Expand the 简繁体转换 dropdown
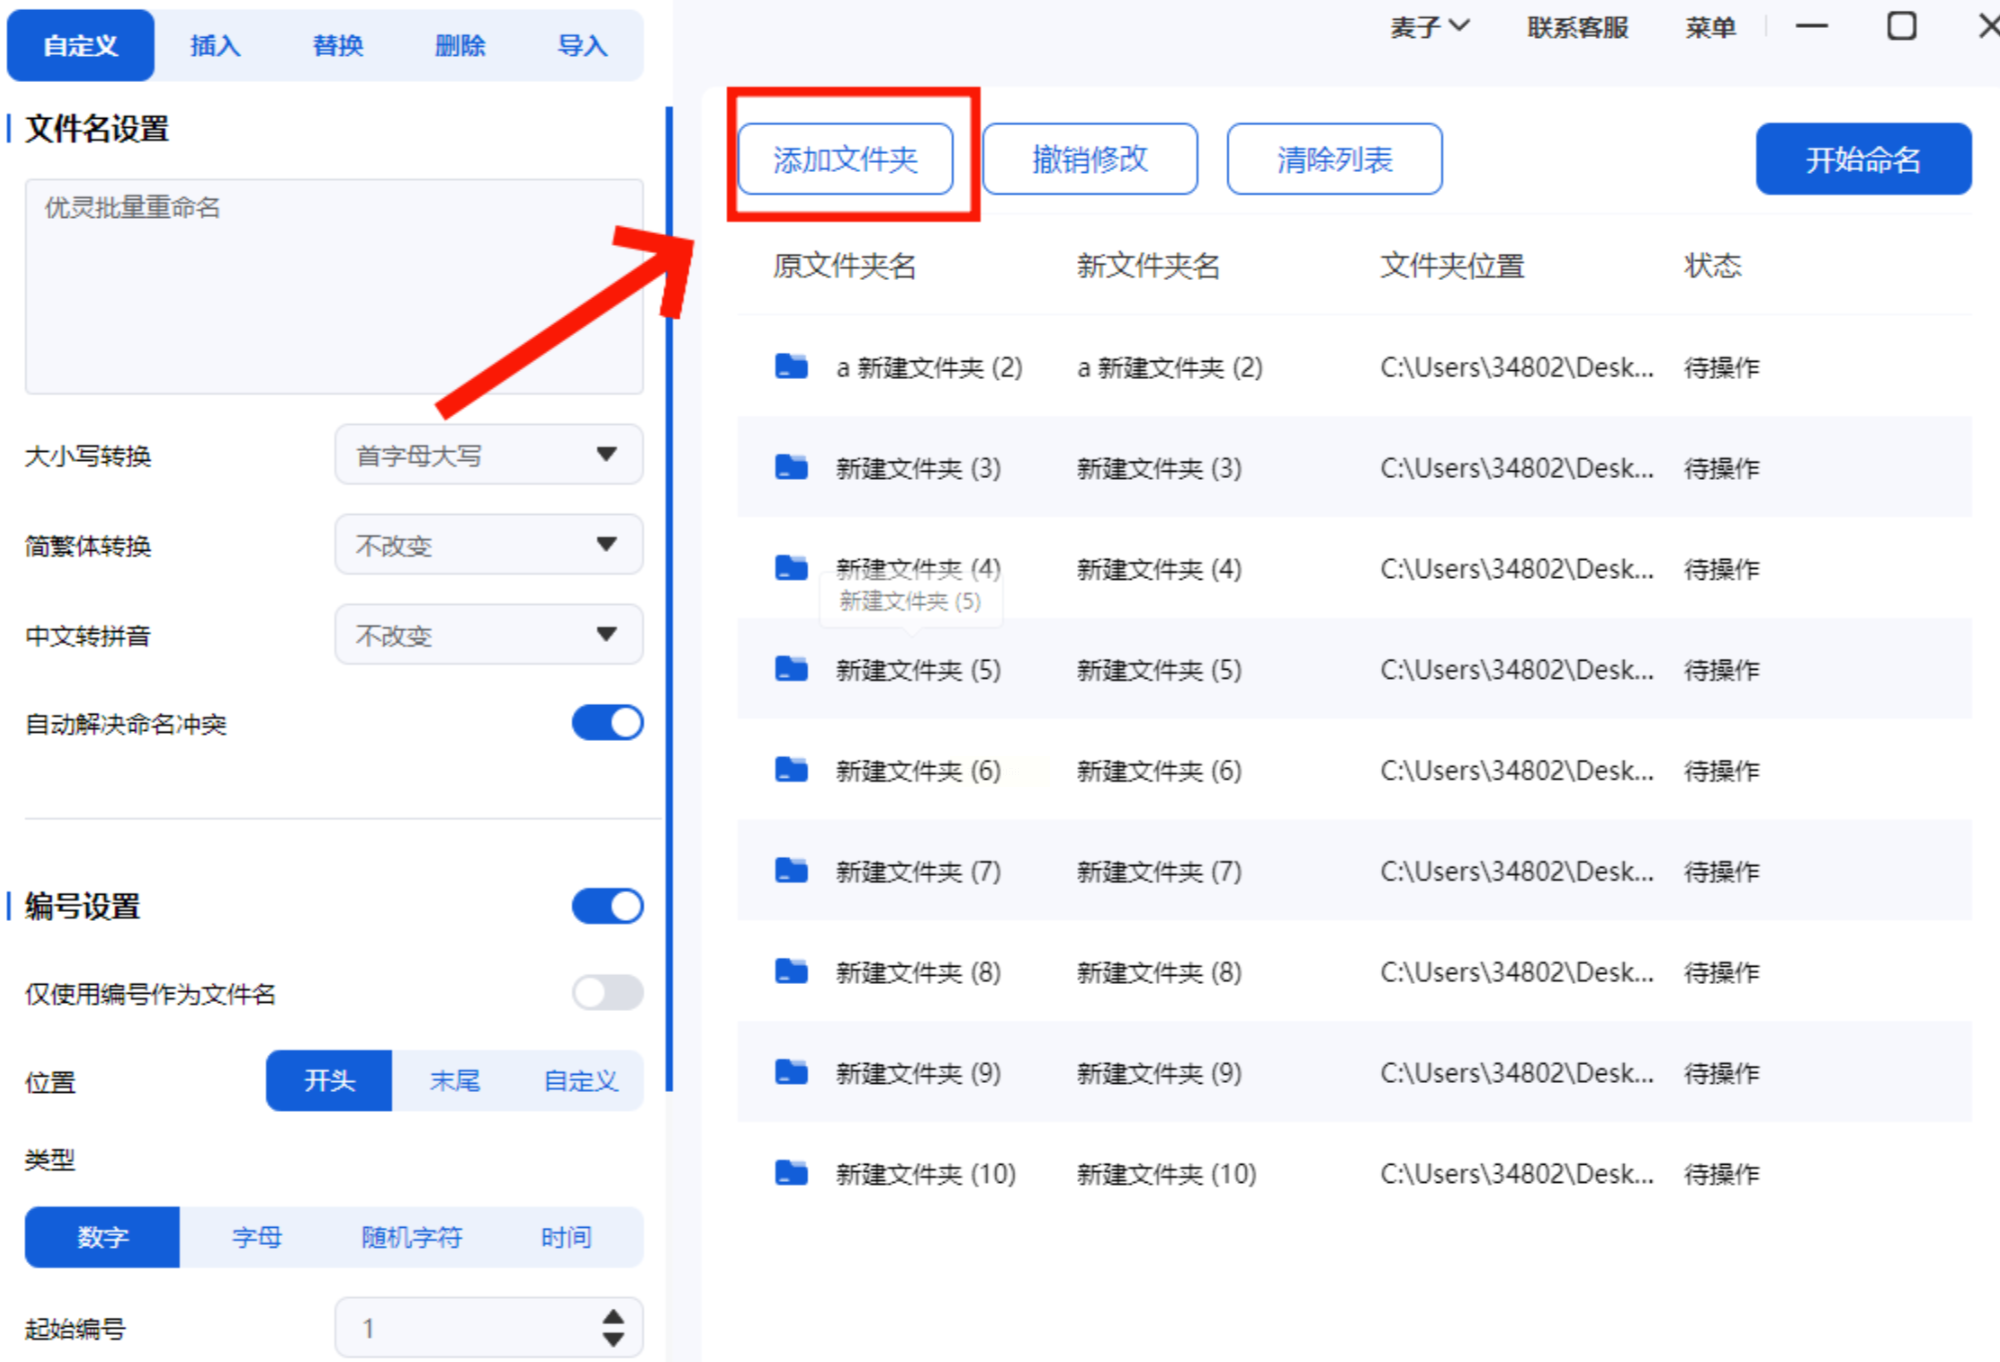 pos(488,545)
